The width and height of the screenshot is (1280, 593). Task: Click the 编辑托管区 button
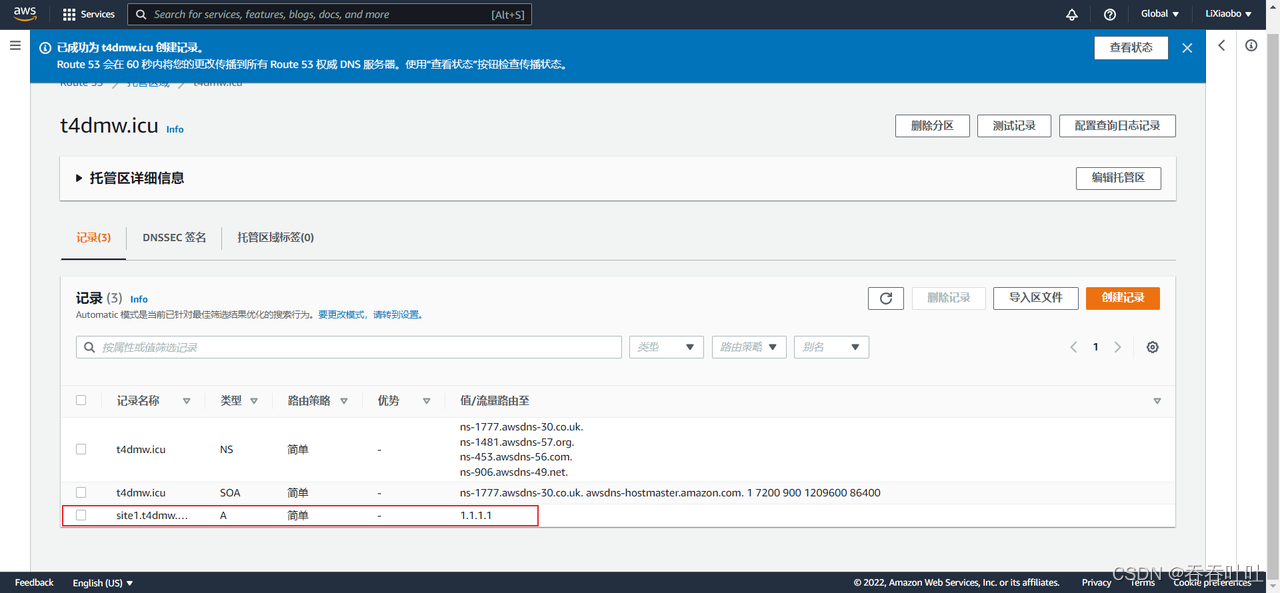click(1118, 178)
